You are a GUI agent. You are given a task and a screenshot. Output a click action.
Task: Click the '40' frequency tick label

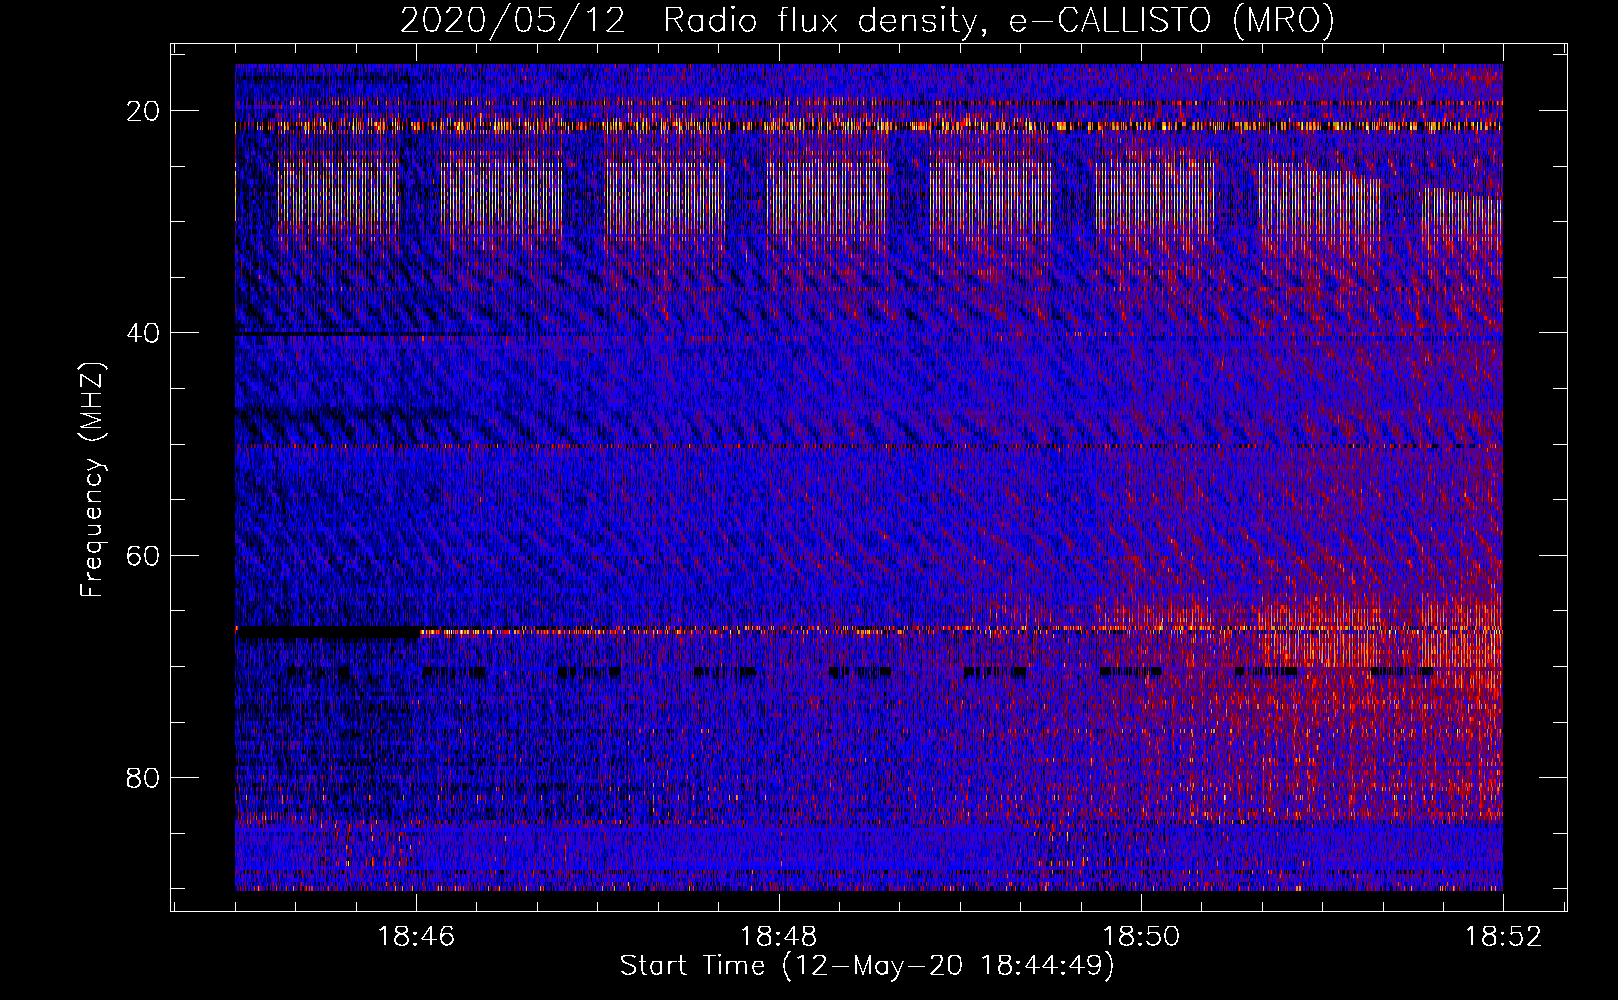pos(144,333)
